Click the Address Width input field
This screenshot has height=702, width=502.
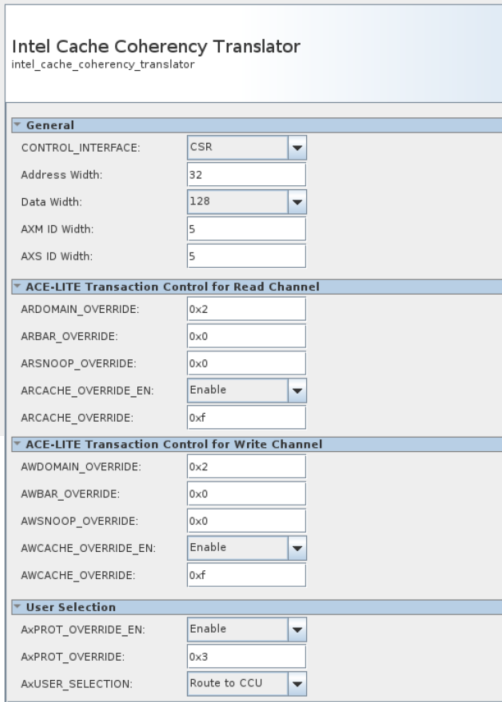(246, 175)
